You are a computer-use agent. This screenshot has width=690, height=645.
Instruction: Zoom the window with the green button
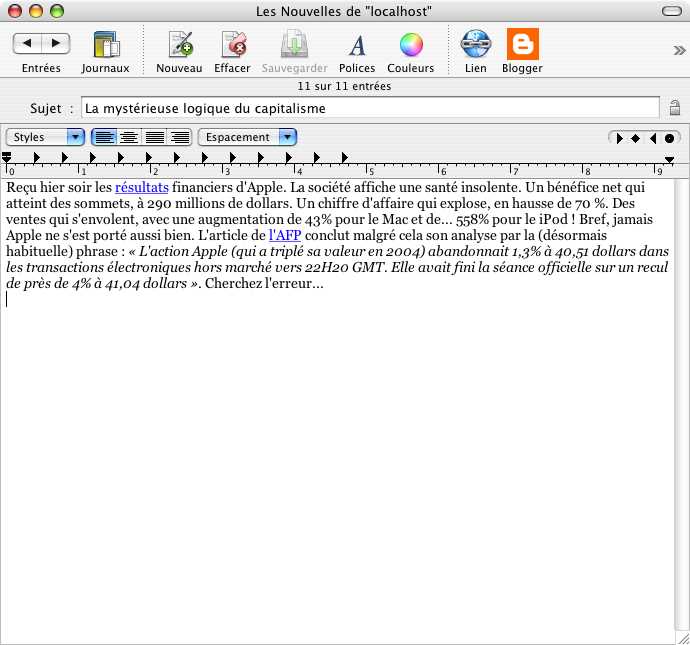(57, 11)
